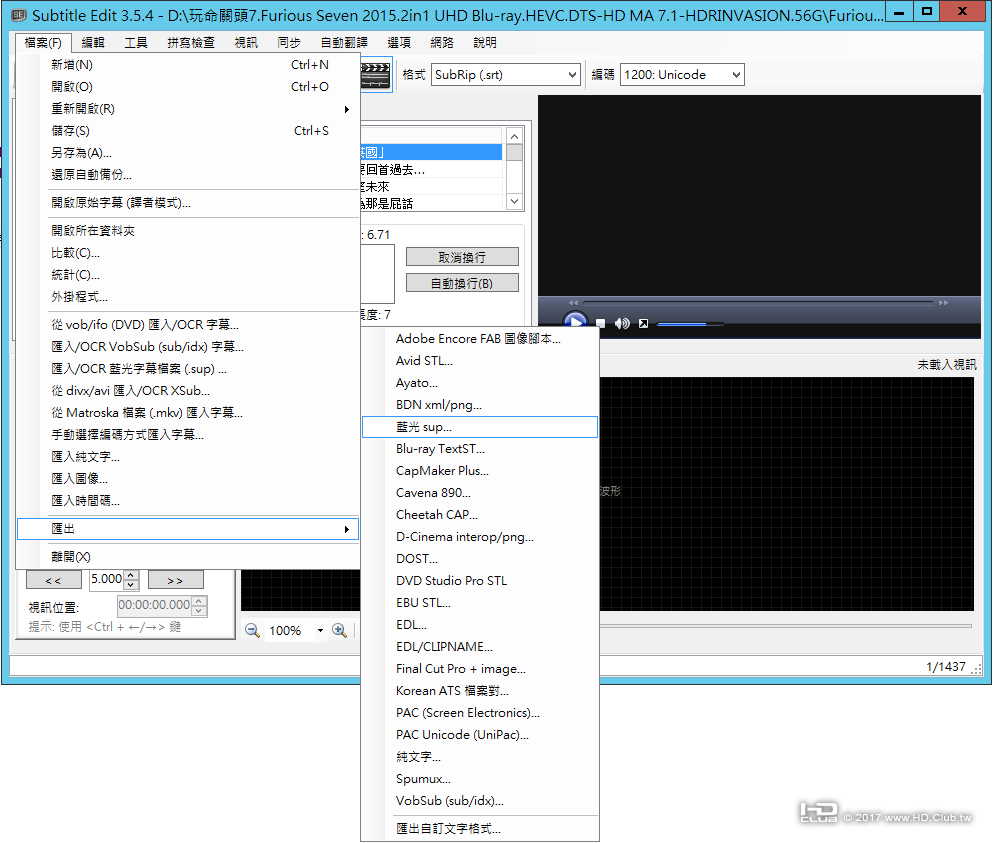Click the 視訊位置 time input field
This screenshot has height=843, width=994.
pyautogui.click(x=153, y=605)
